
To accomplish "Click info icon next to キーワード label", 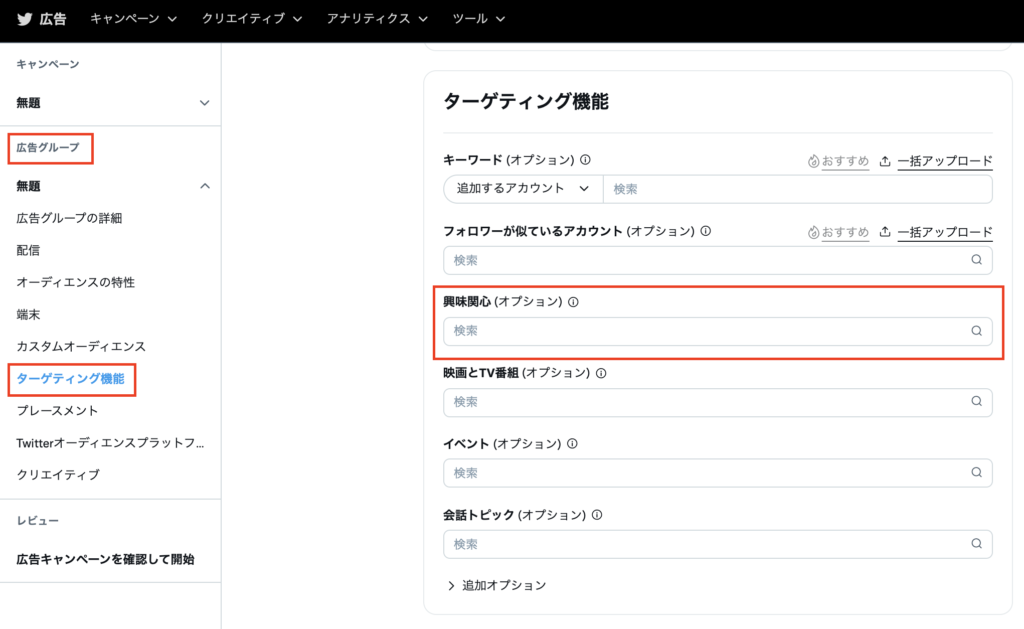I will 585,160.
